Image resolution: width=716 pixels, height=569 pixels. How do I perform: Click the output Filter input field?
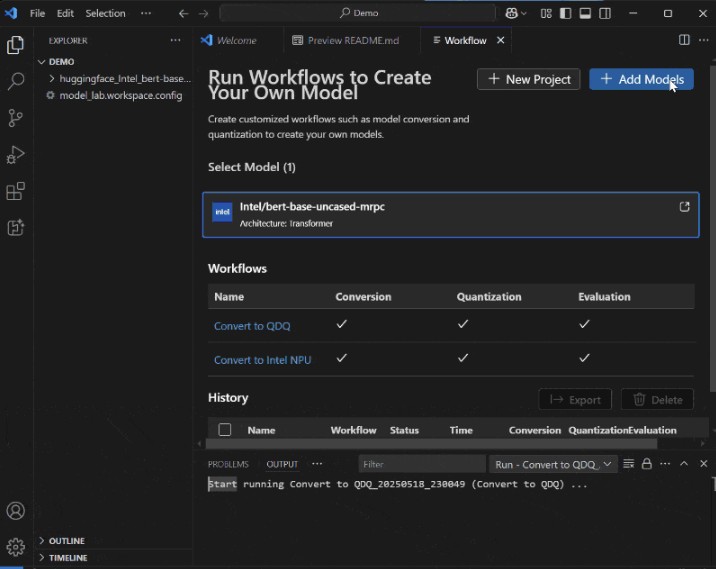tap(422, 464)
